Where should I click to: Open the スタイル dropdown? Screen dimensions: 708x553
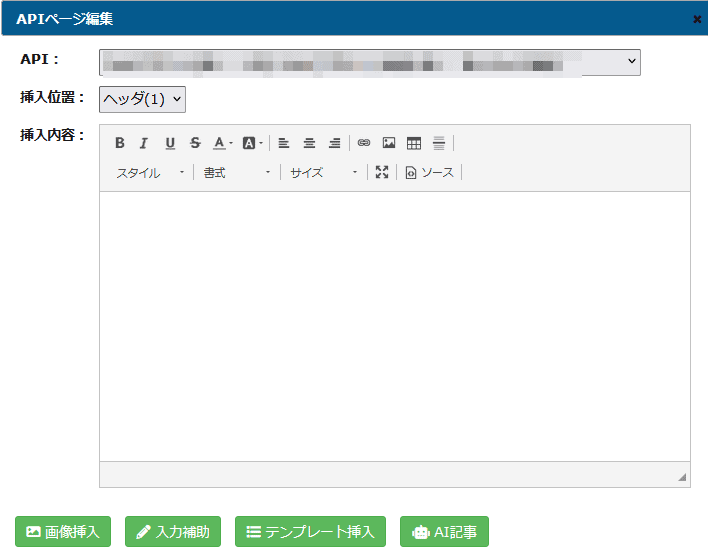point(150,173)
